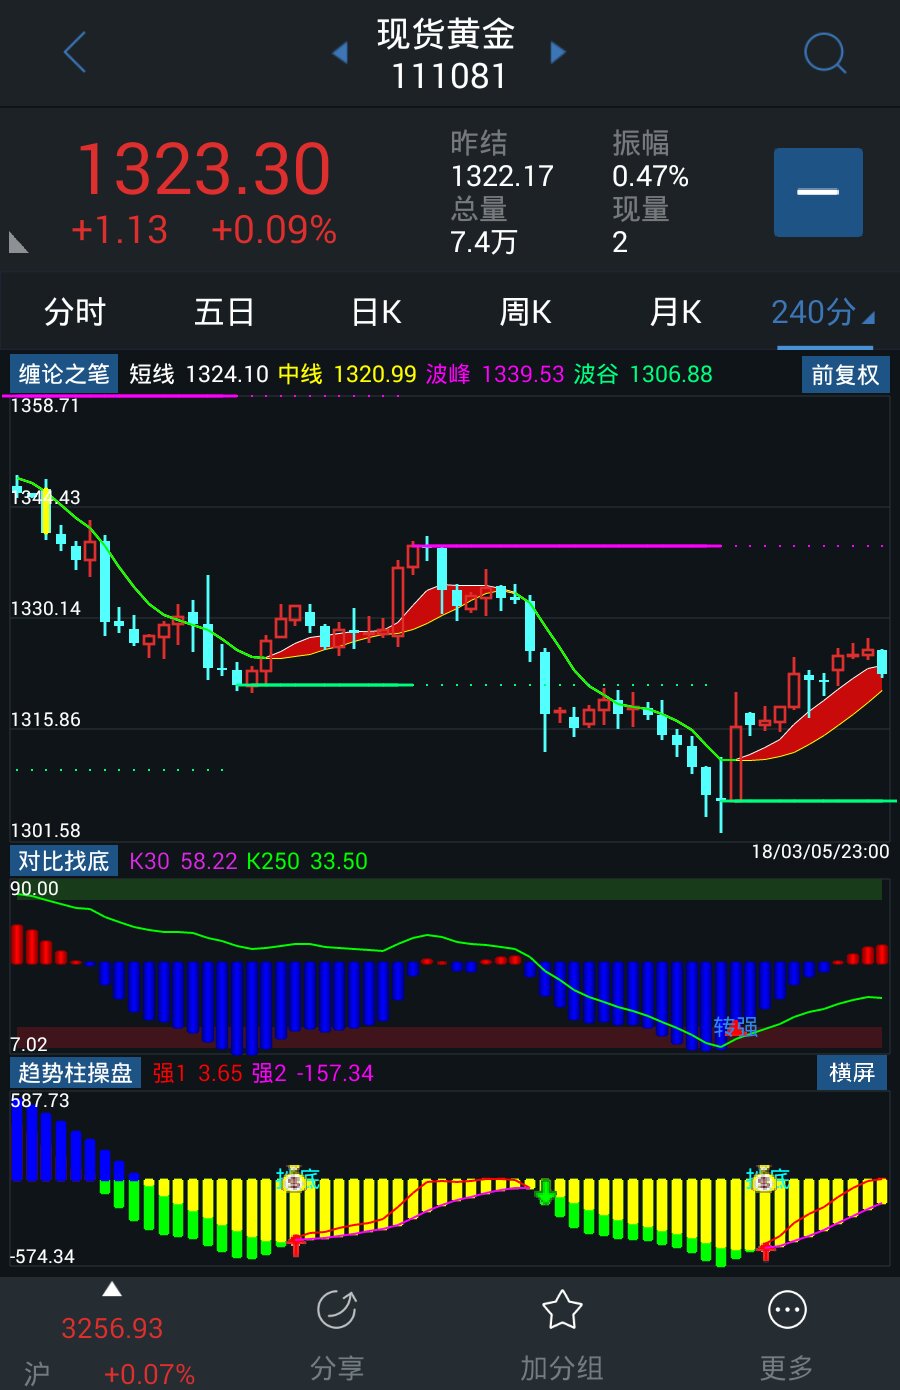Expand quote details via corner triangle
Image resolution: width=900 pixels, height=1390 pixels.
(18, 241)
